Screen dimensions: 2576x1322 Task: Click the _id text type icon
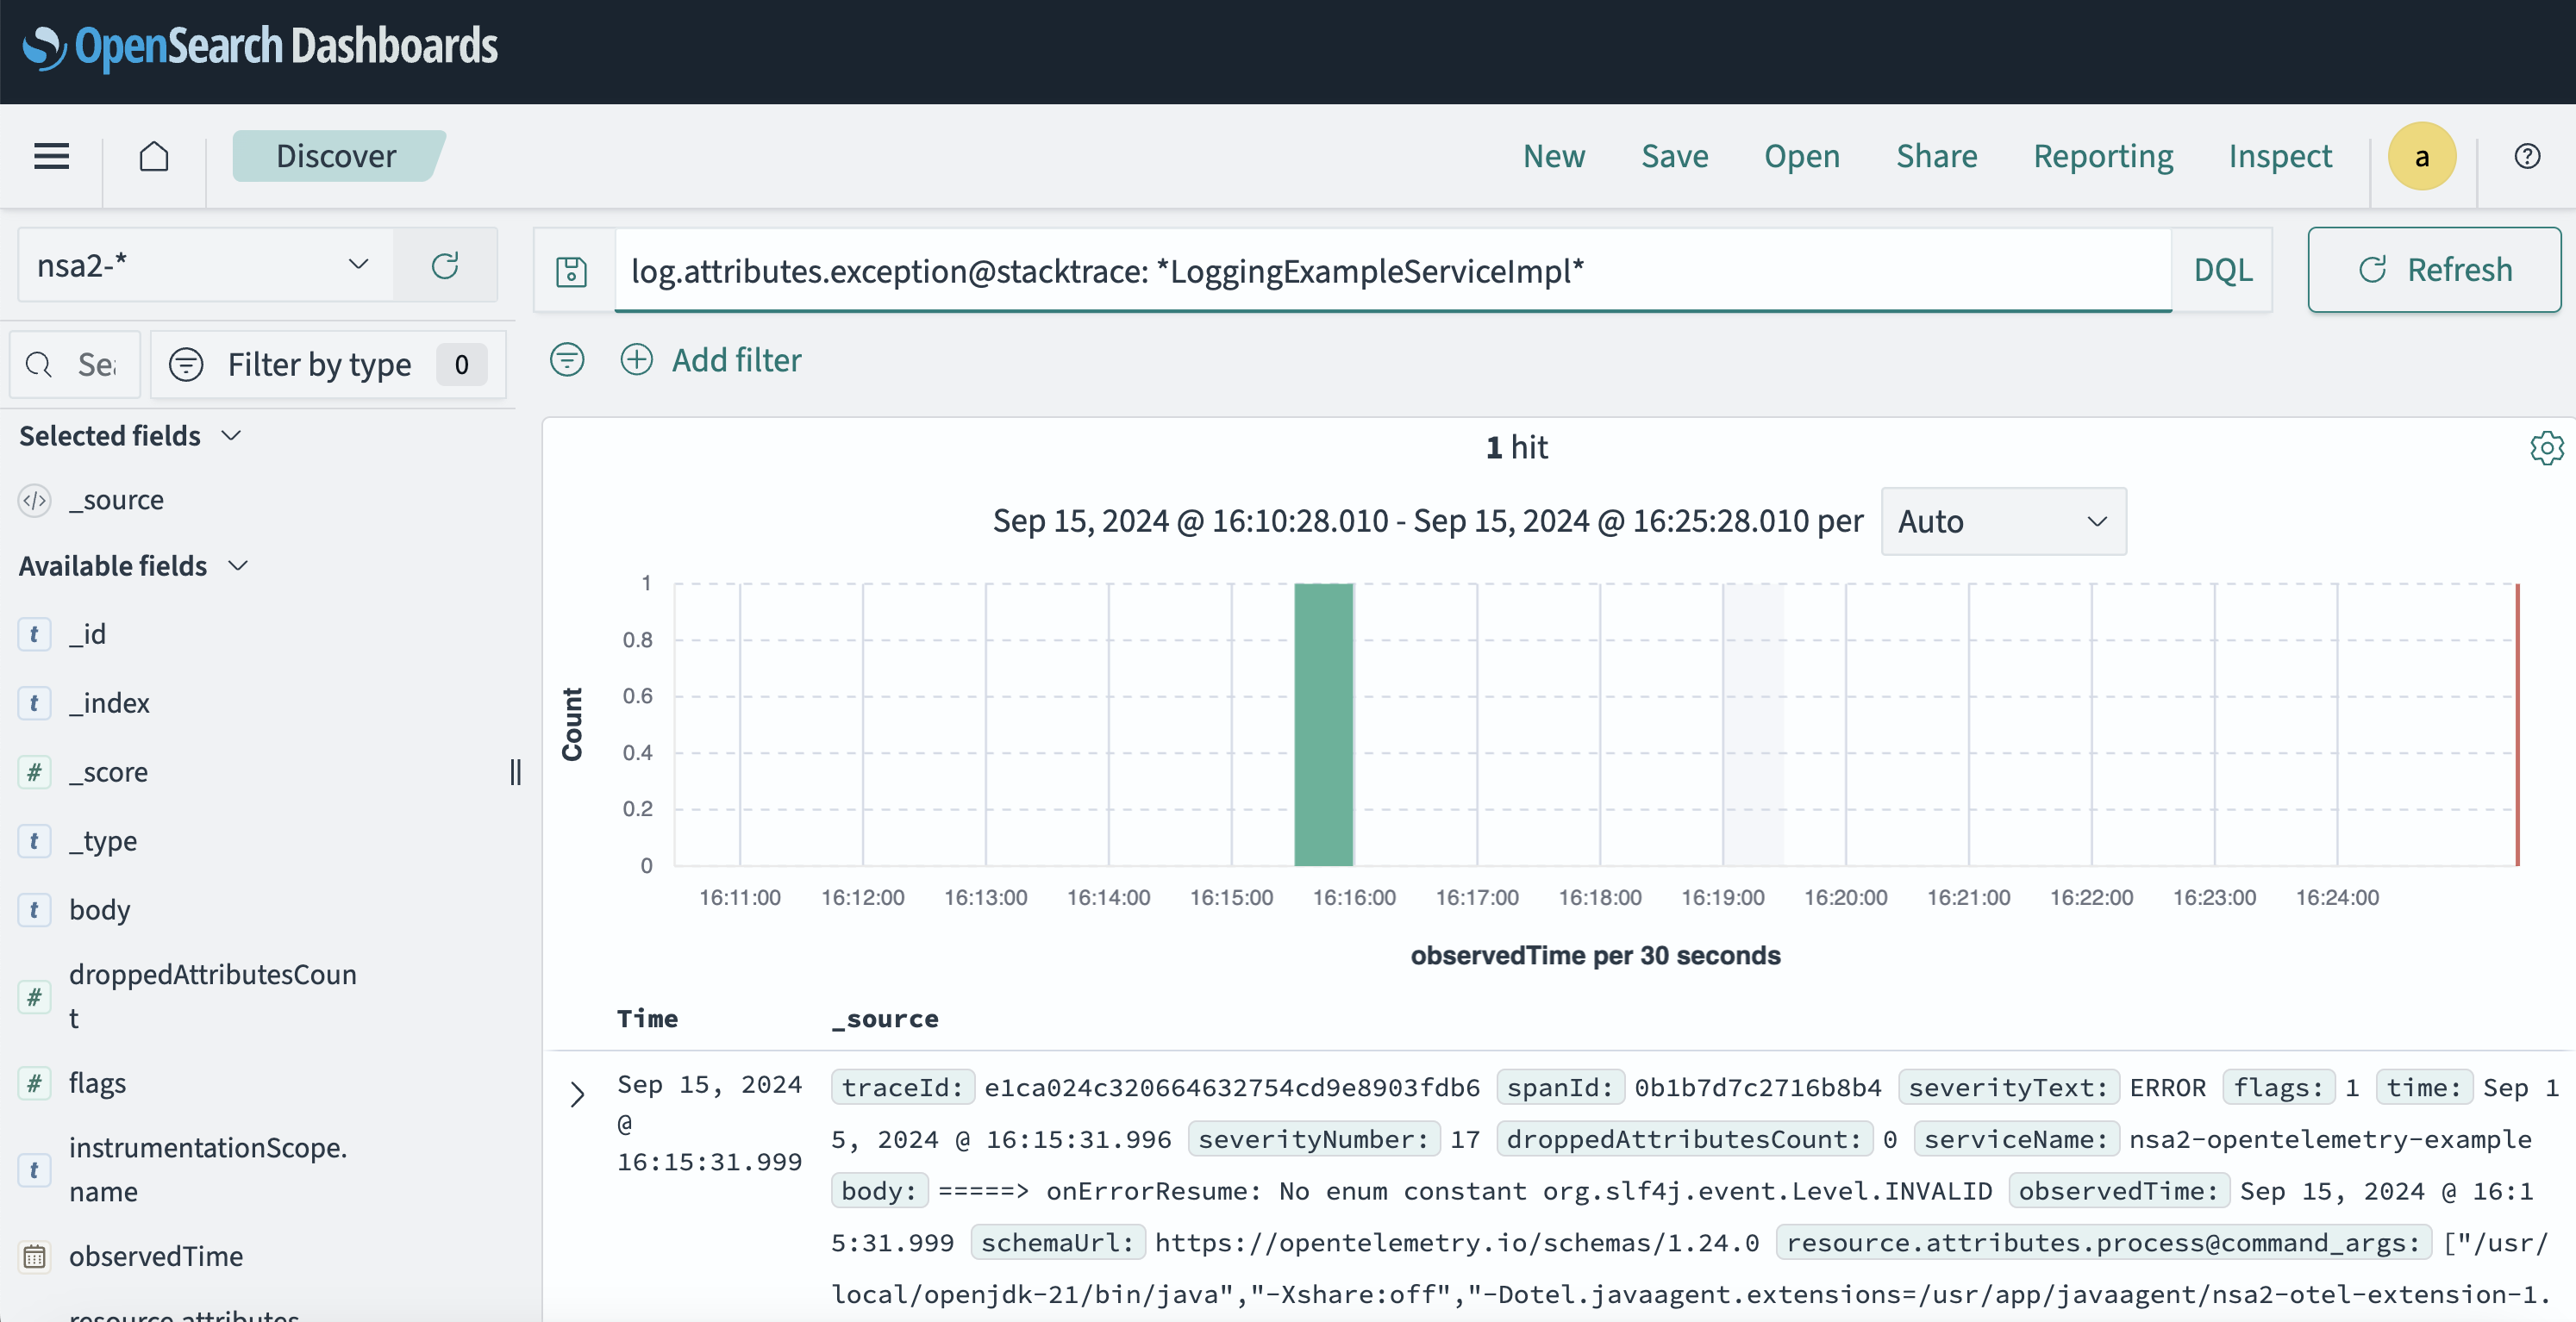pyautogui.click(x=35, y=634)
